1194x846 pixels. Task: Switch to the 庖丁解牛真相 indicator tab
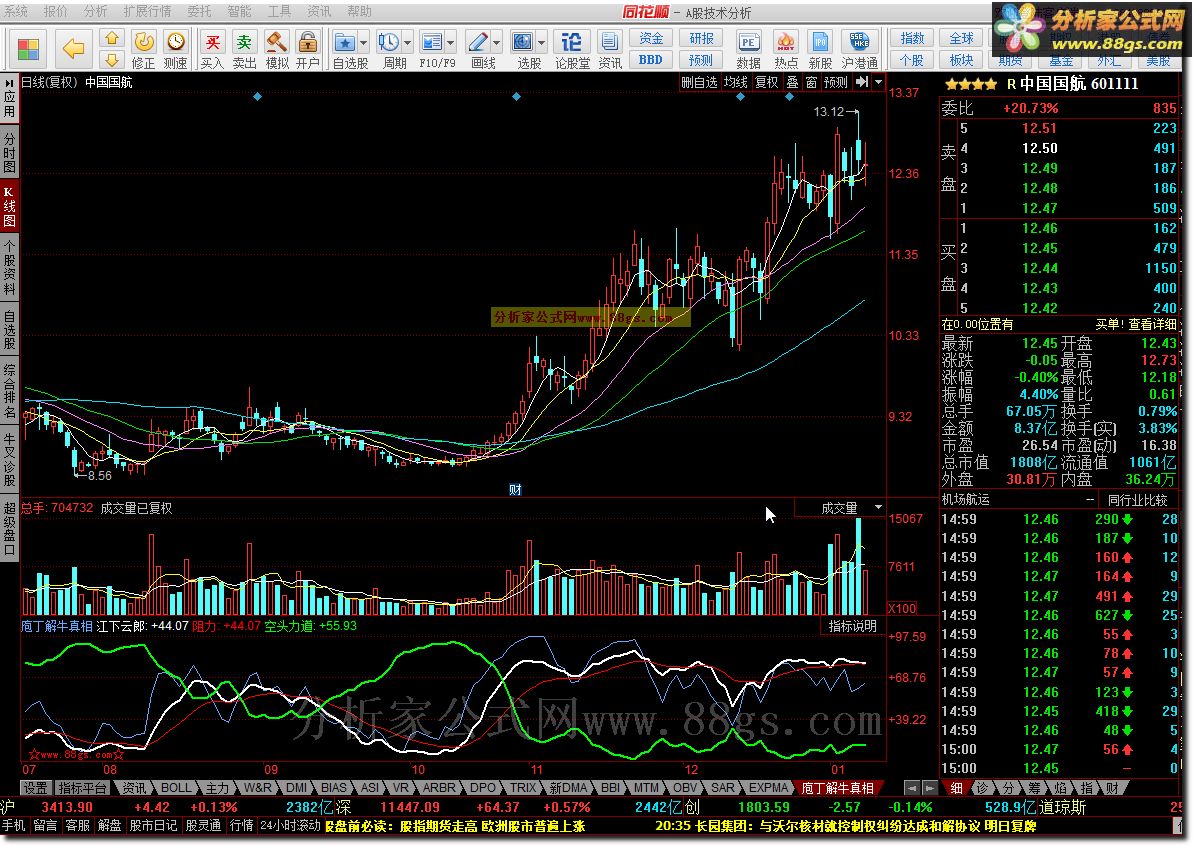[x=837, y=788]
